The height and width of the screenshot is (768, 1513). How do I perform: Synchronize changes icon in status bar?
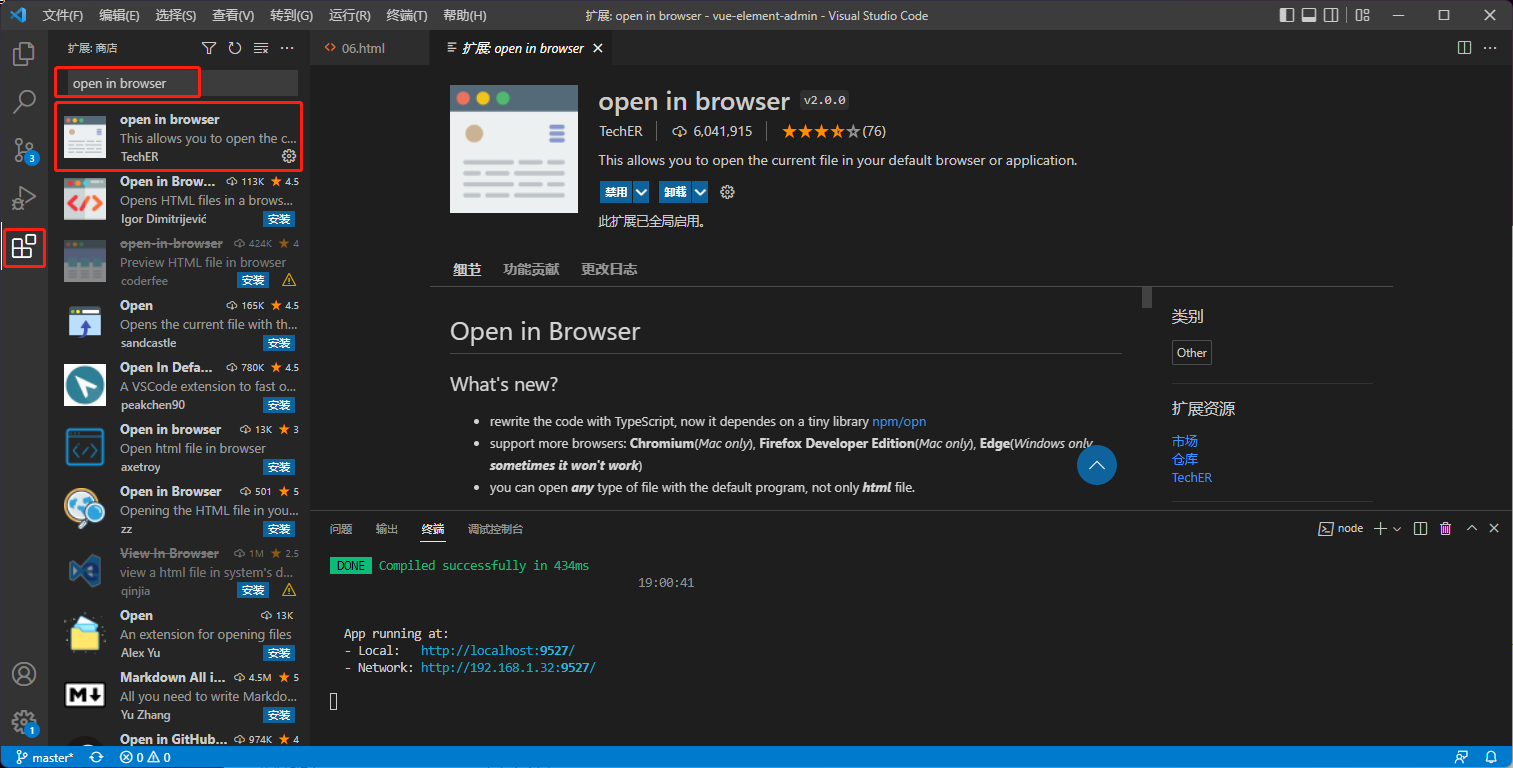point(96,758)
